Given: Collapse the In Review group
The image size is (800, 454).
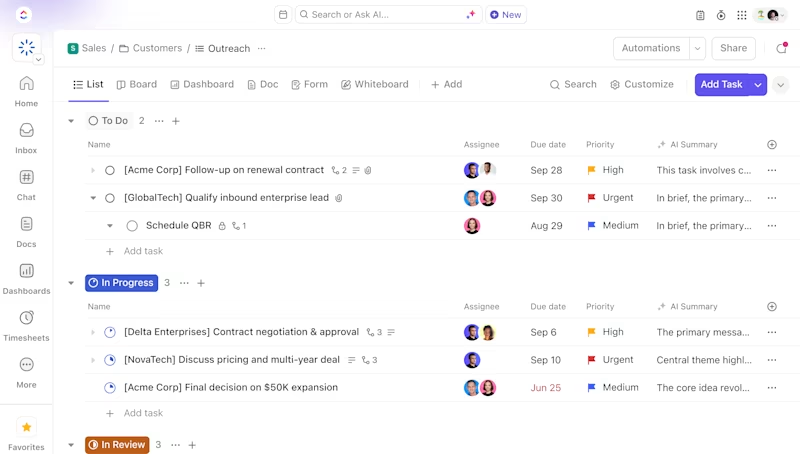Looking at the screenshot, I should pyautogui.click(x=71, y=445).
